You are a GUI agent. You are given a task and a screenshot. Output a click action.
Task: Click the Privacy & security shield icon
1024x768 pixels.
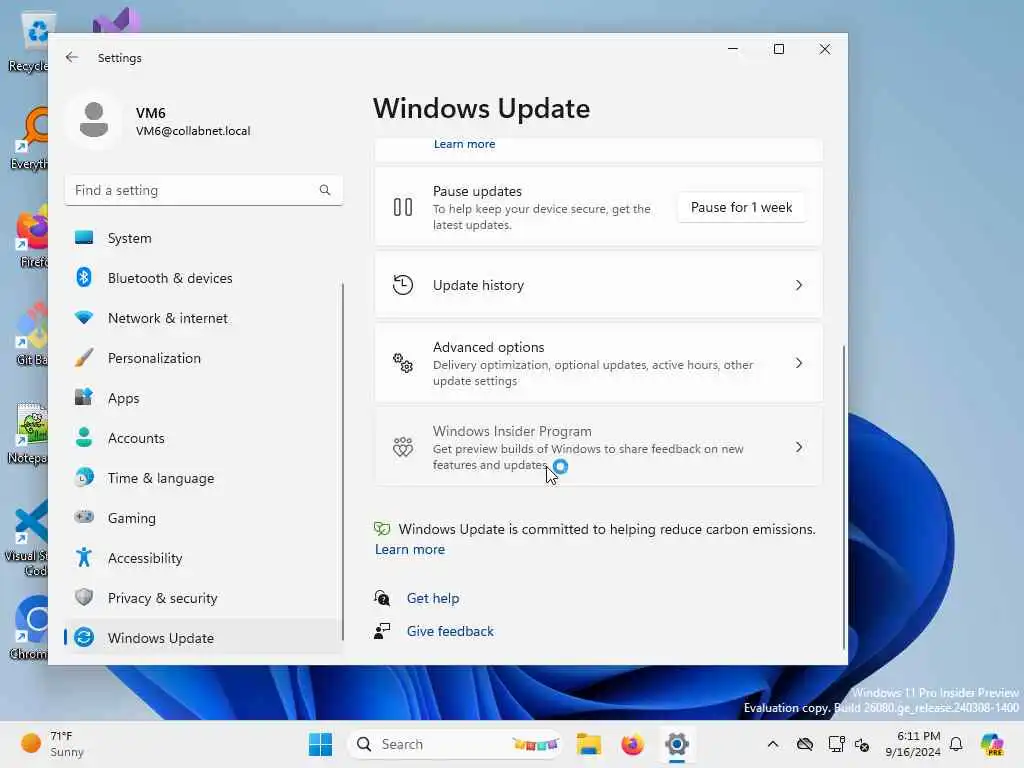click(84, 597)
